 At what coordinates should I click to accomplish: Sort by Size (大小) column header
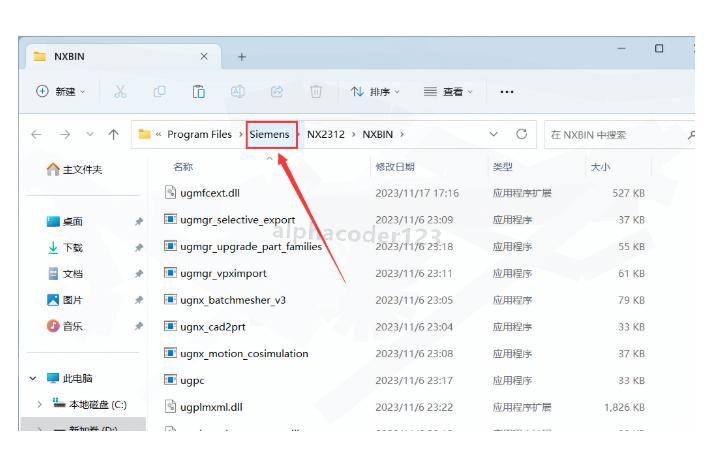pos(600,167)
